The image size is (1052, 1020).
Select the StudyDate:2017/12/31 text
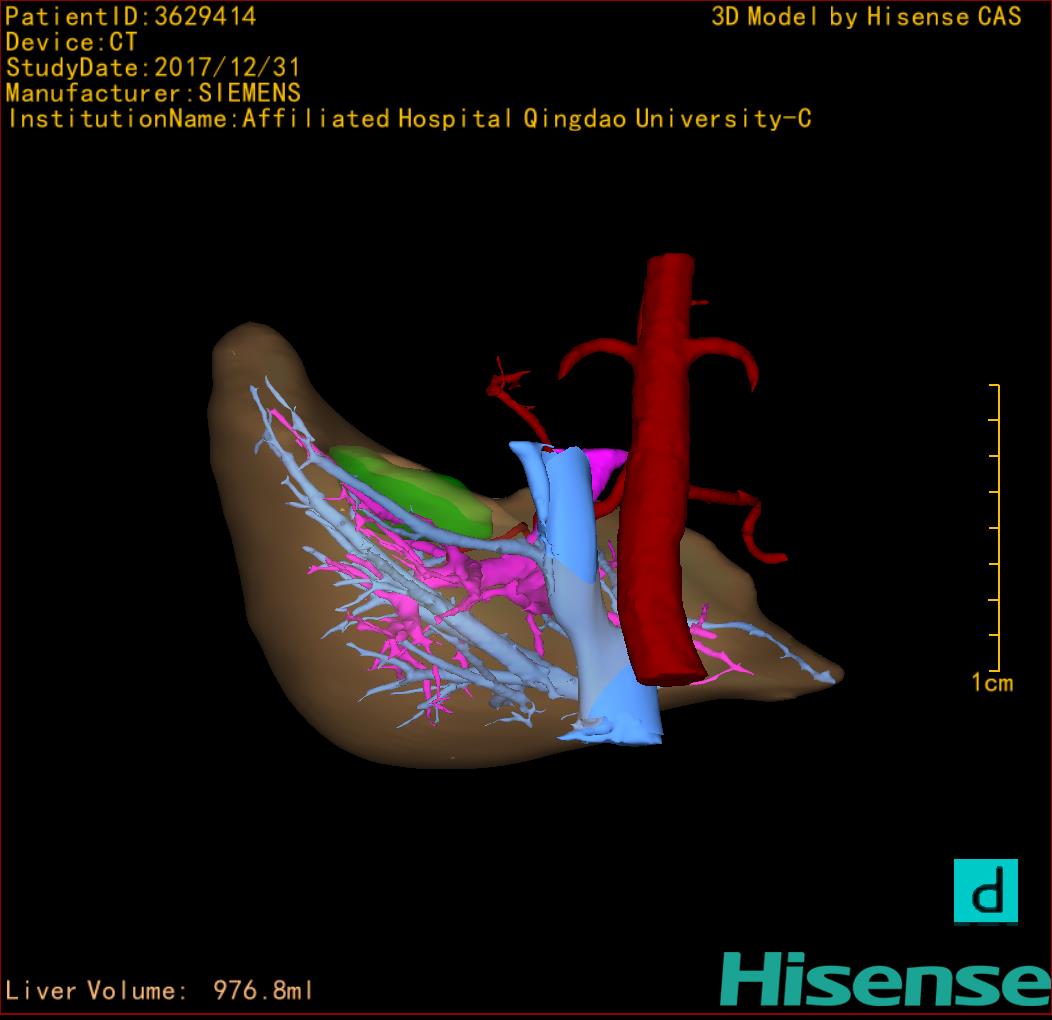click(x=153, y=68)
